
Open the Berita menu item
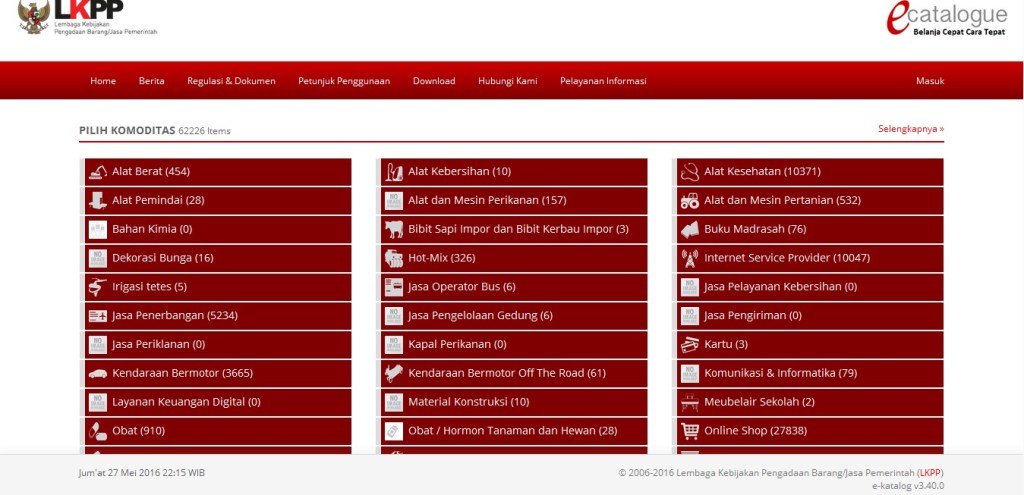[151, 81]
